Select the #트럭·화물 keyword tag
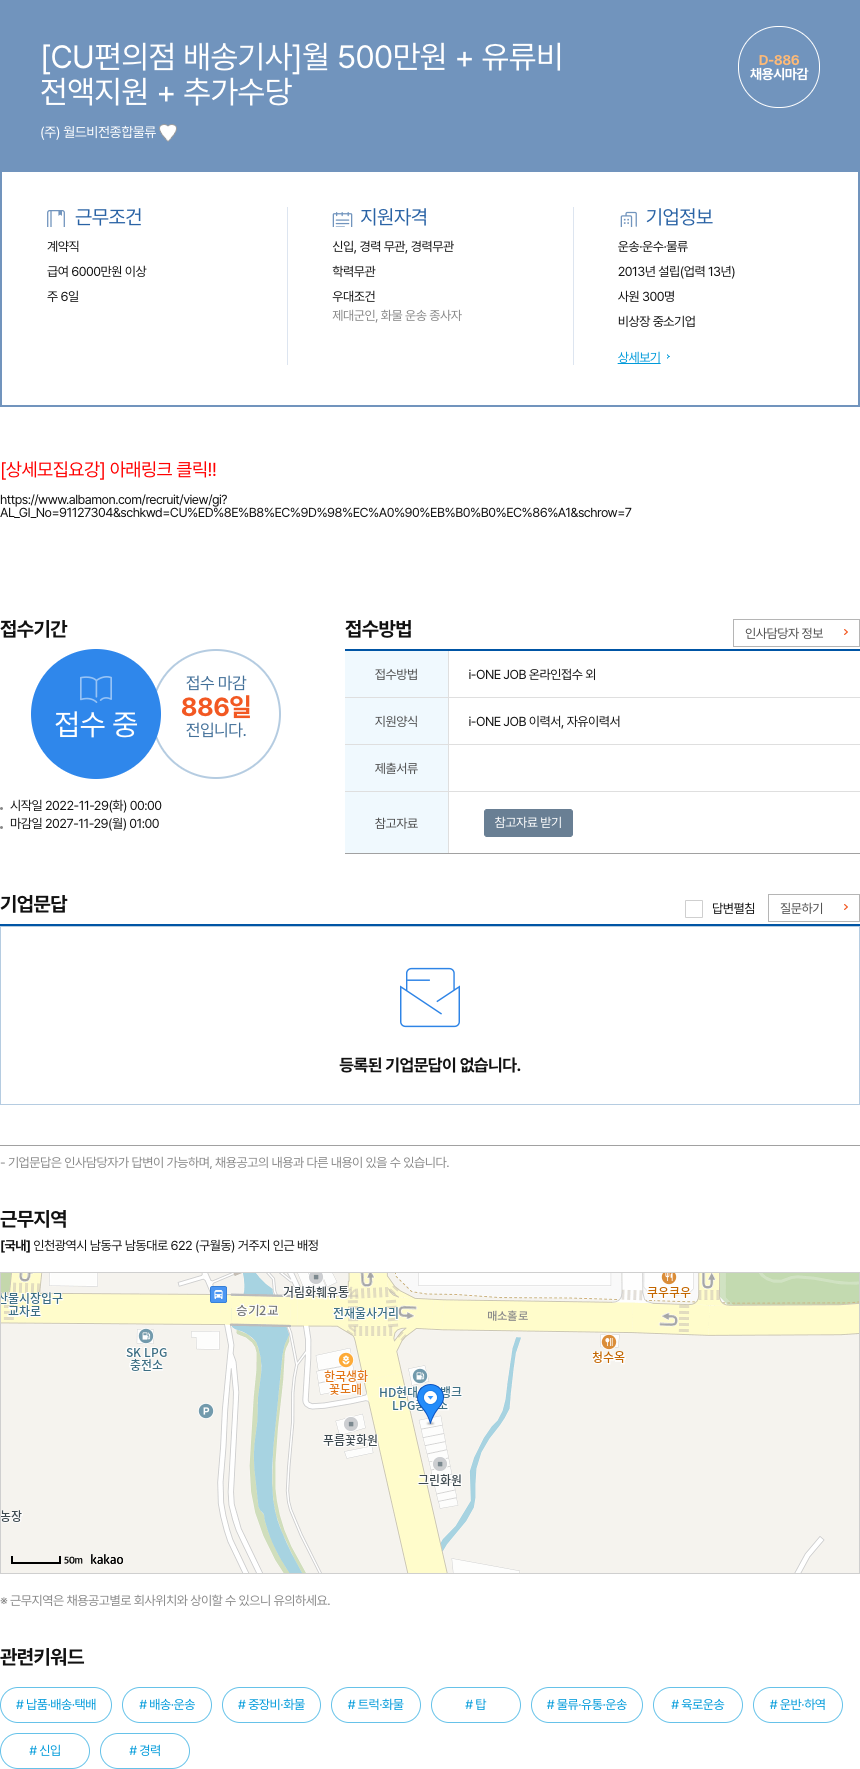 click(376, 1704)
